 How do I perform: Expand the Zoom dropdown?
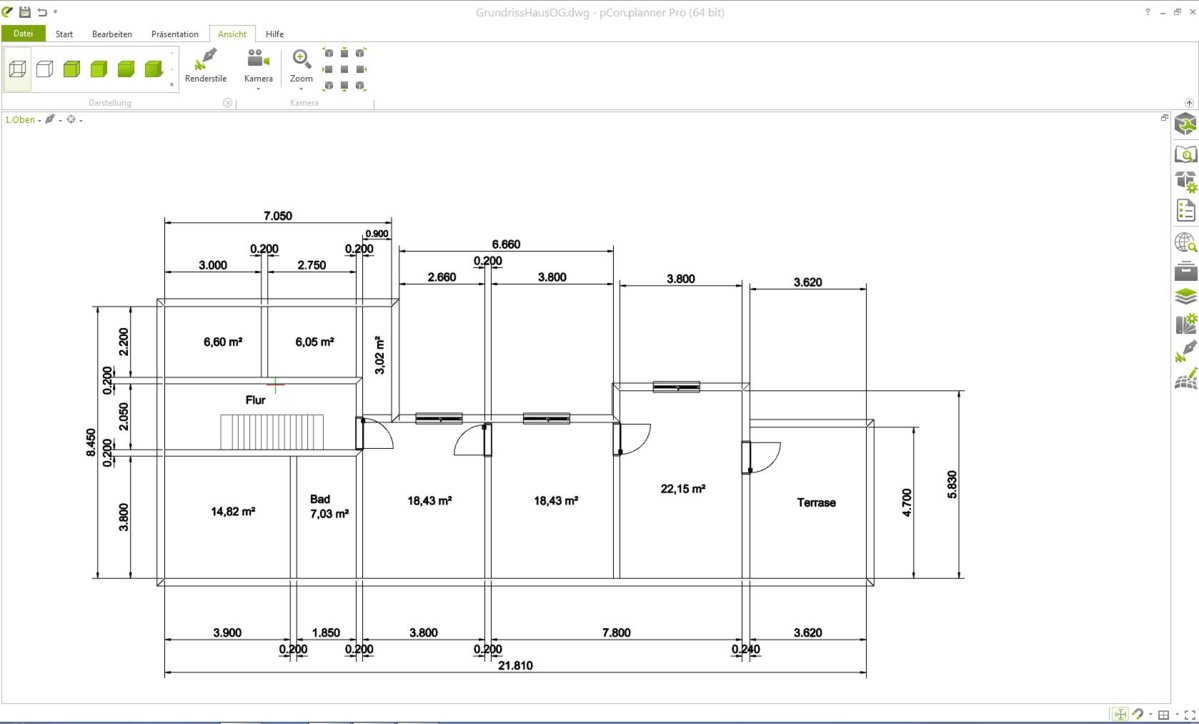coord(301,88)
